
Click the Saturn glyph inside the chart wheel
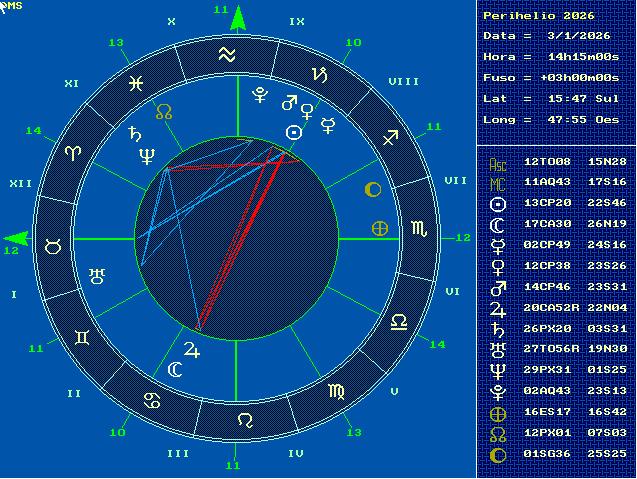pyautogui.click(x=133, y=135)
